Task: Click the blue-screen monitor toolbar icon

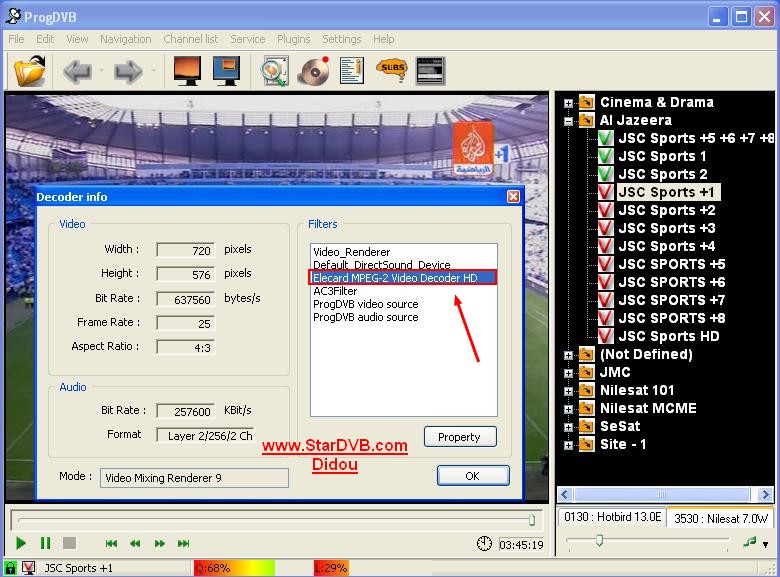Action: [x=226, y=71]
